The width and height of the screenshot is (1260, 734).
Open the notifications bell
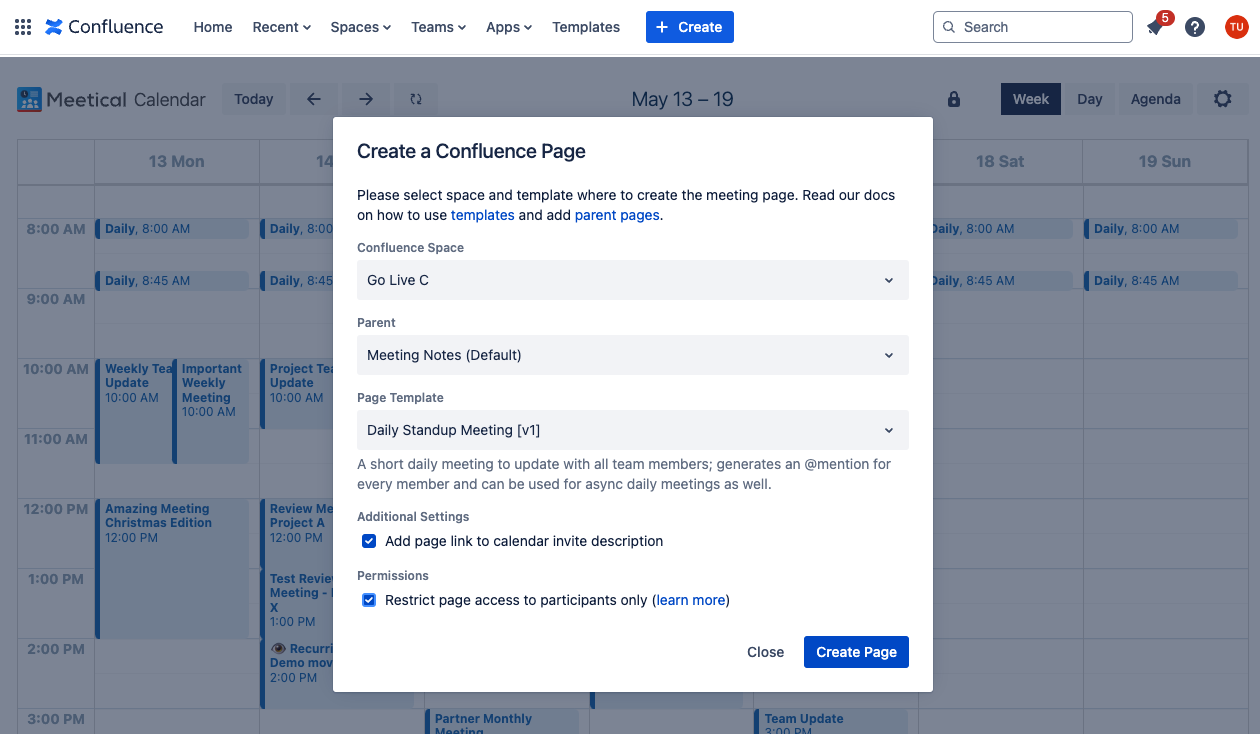(1154, 27)
